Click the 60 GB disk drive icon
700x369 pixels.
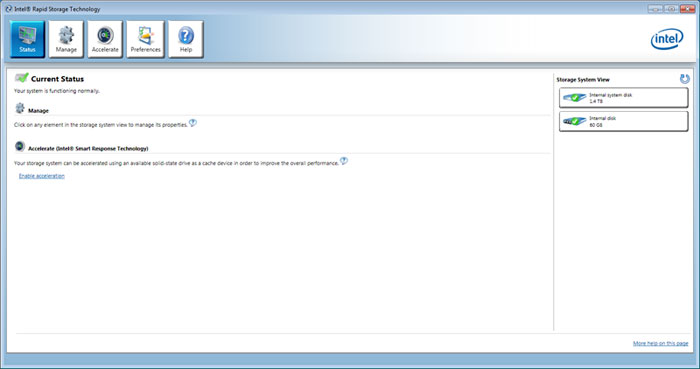click(x=574, y=121)
